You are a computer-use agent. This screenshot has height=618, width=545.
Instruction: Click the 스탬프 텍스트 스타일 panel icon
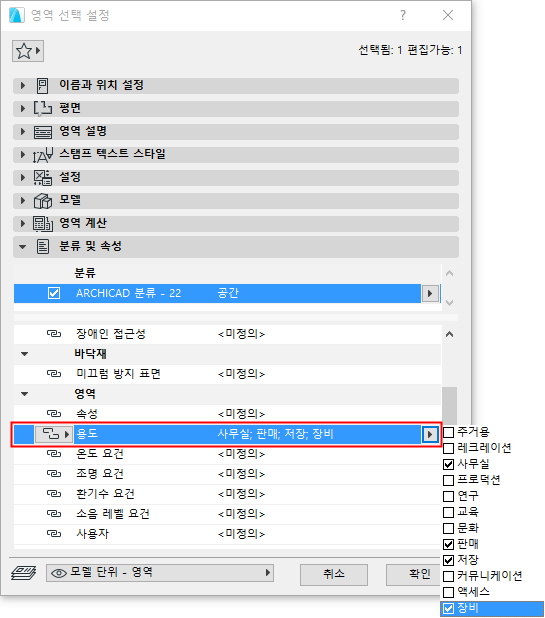(43, 154)
